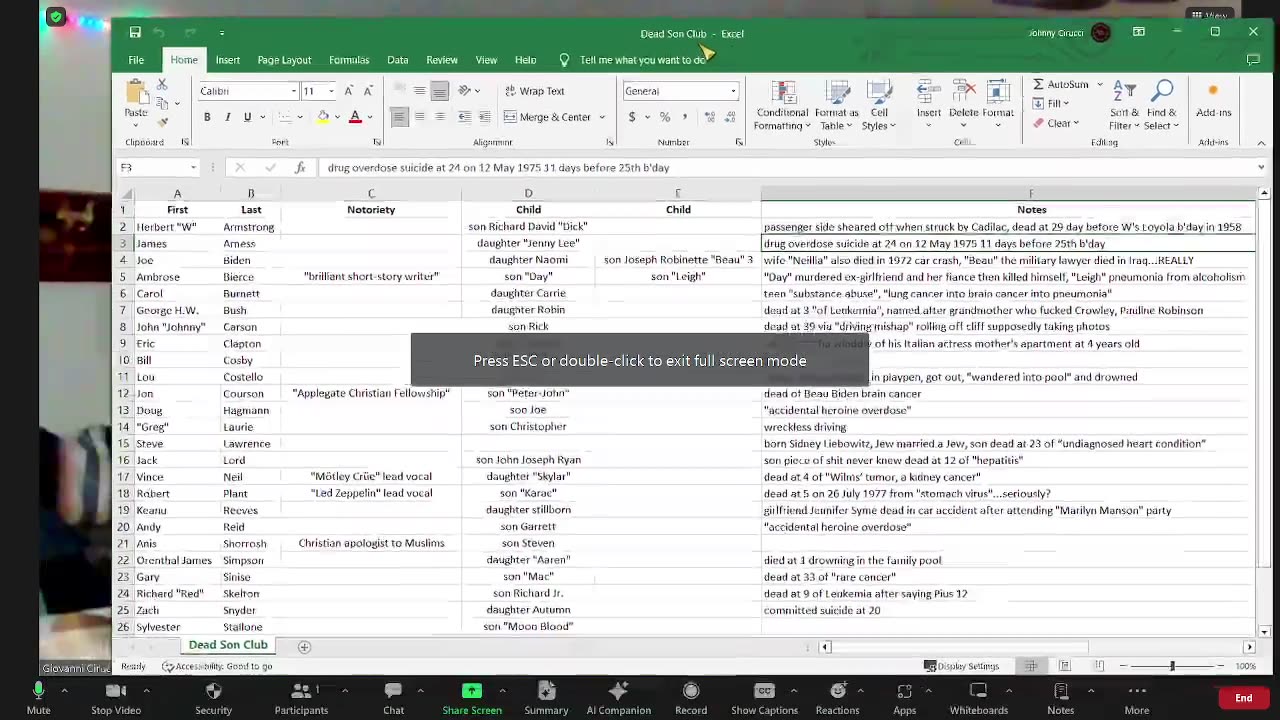1280x720 pixels.
Task: Toggle Align Left for the cell
Action: pyautogui.click(x=399, y=117)
